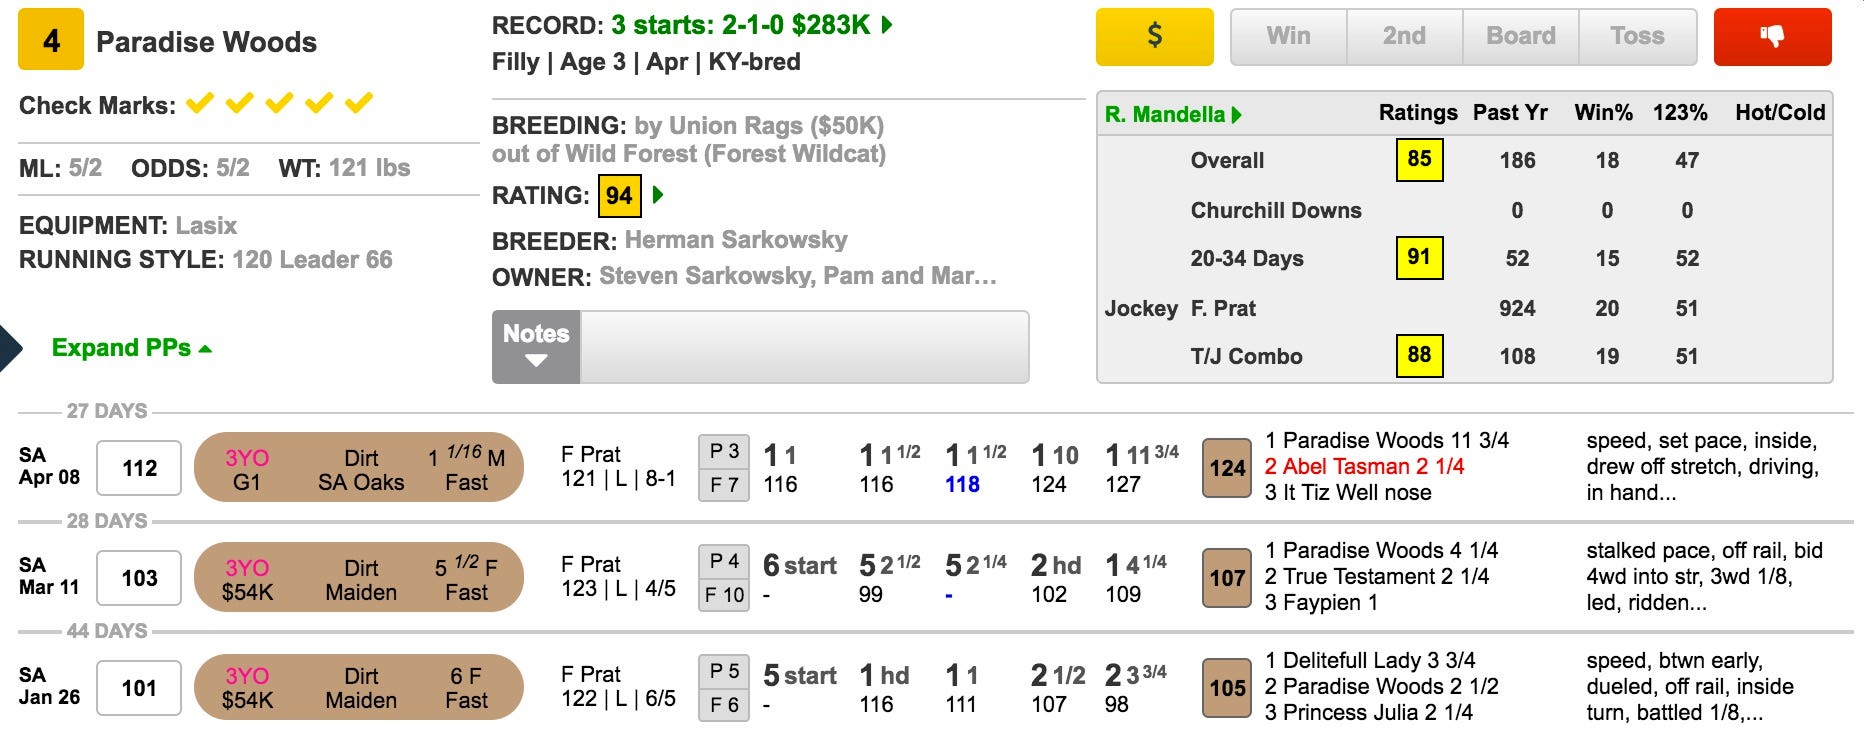Image resolution: width=1864 pixels, height=736 pixels.
Task: Click the yellow 85 Overall rating box
Action: coord(1419,160)
